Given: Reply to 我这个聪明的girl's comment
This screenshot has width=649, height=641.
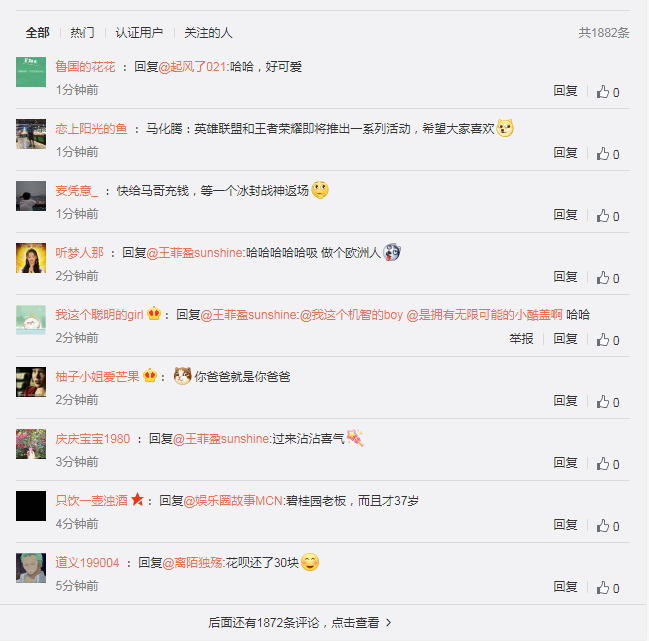Looking at the screenshot, I should (x=565, y=339).
